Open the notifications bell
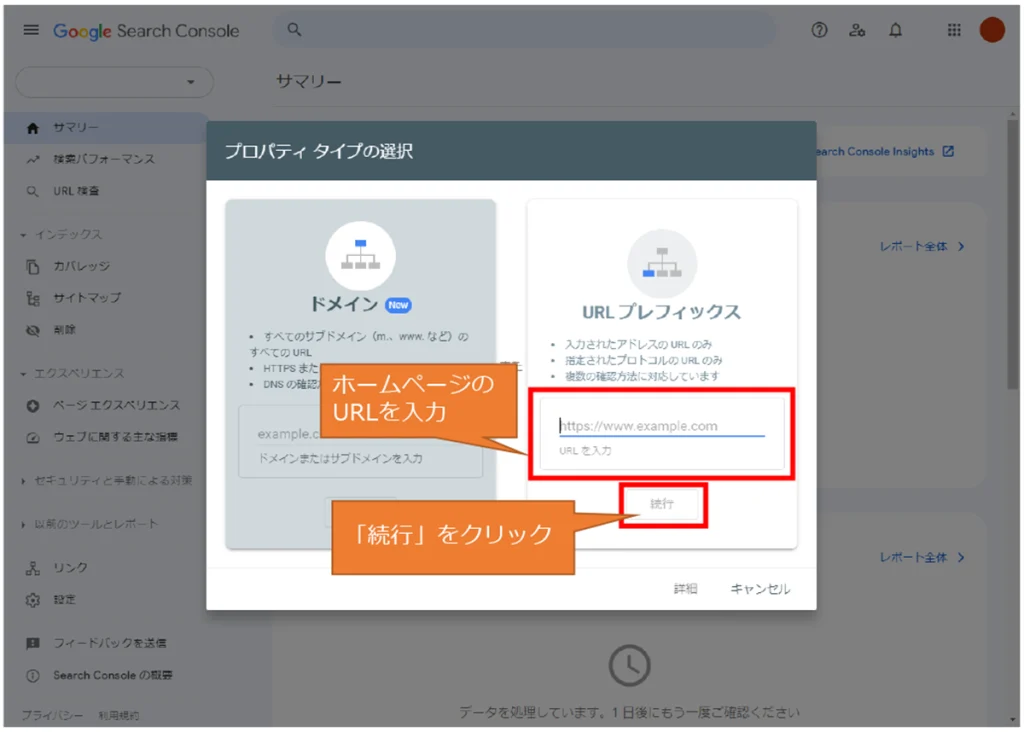The width and height of the screenshot is (1024, 732). (x=895, y=30)
